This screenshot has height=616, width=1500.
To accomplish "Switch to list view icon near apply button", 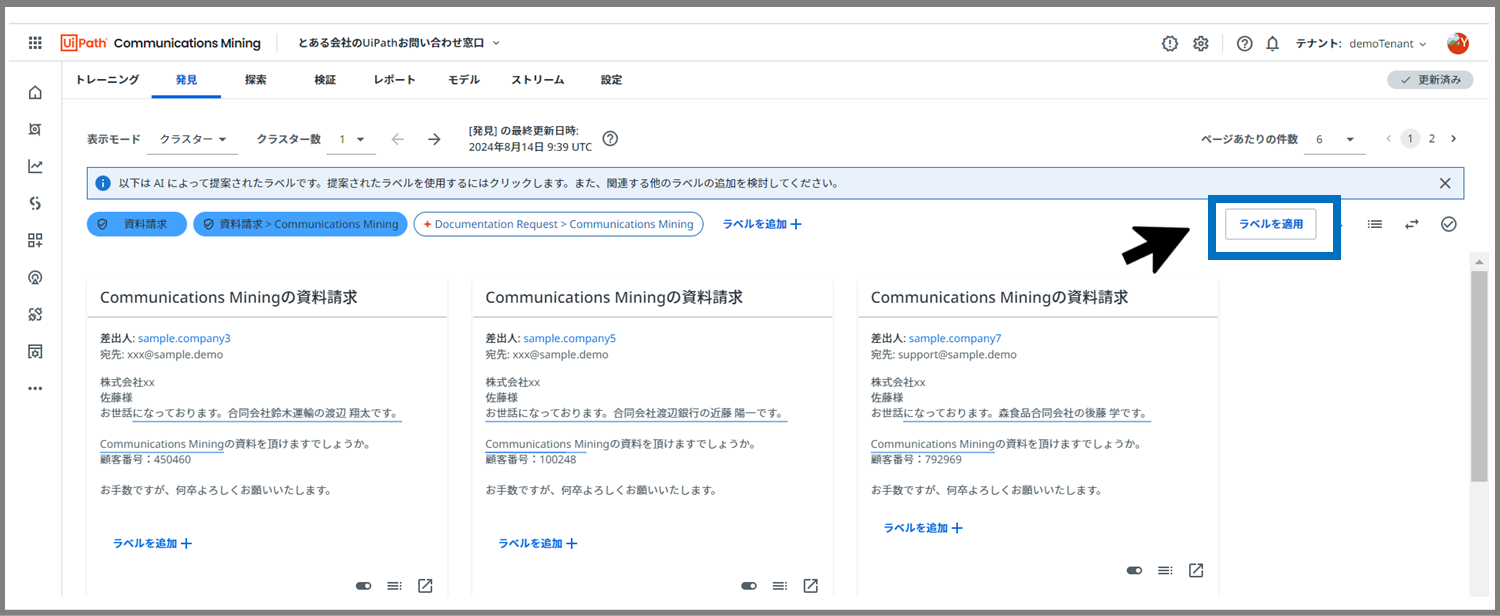I will (x=1375, y=224).
